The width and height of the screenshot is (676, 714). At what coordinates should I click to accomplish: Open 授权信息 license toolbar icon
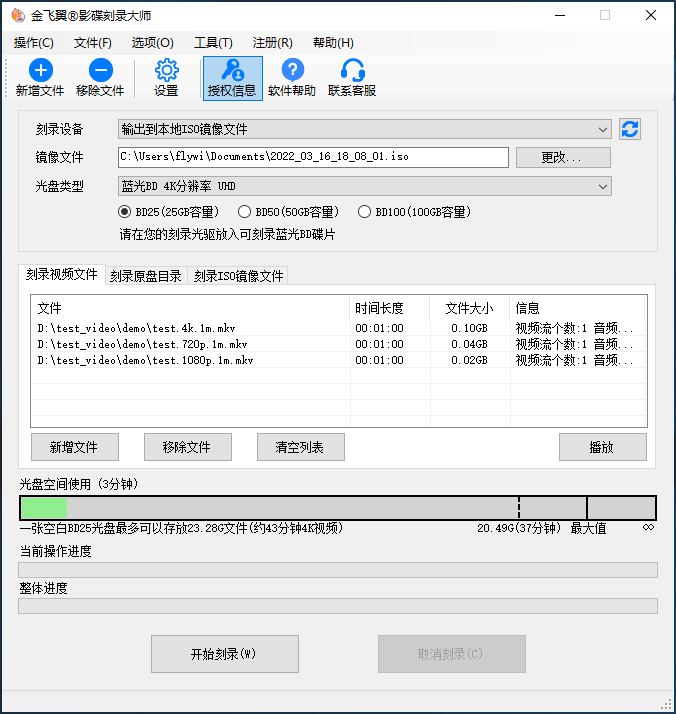coord(232,71)
